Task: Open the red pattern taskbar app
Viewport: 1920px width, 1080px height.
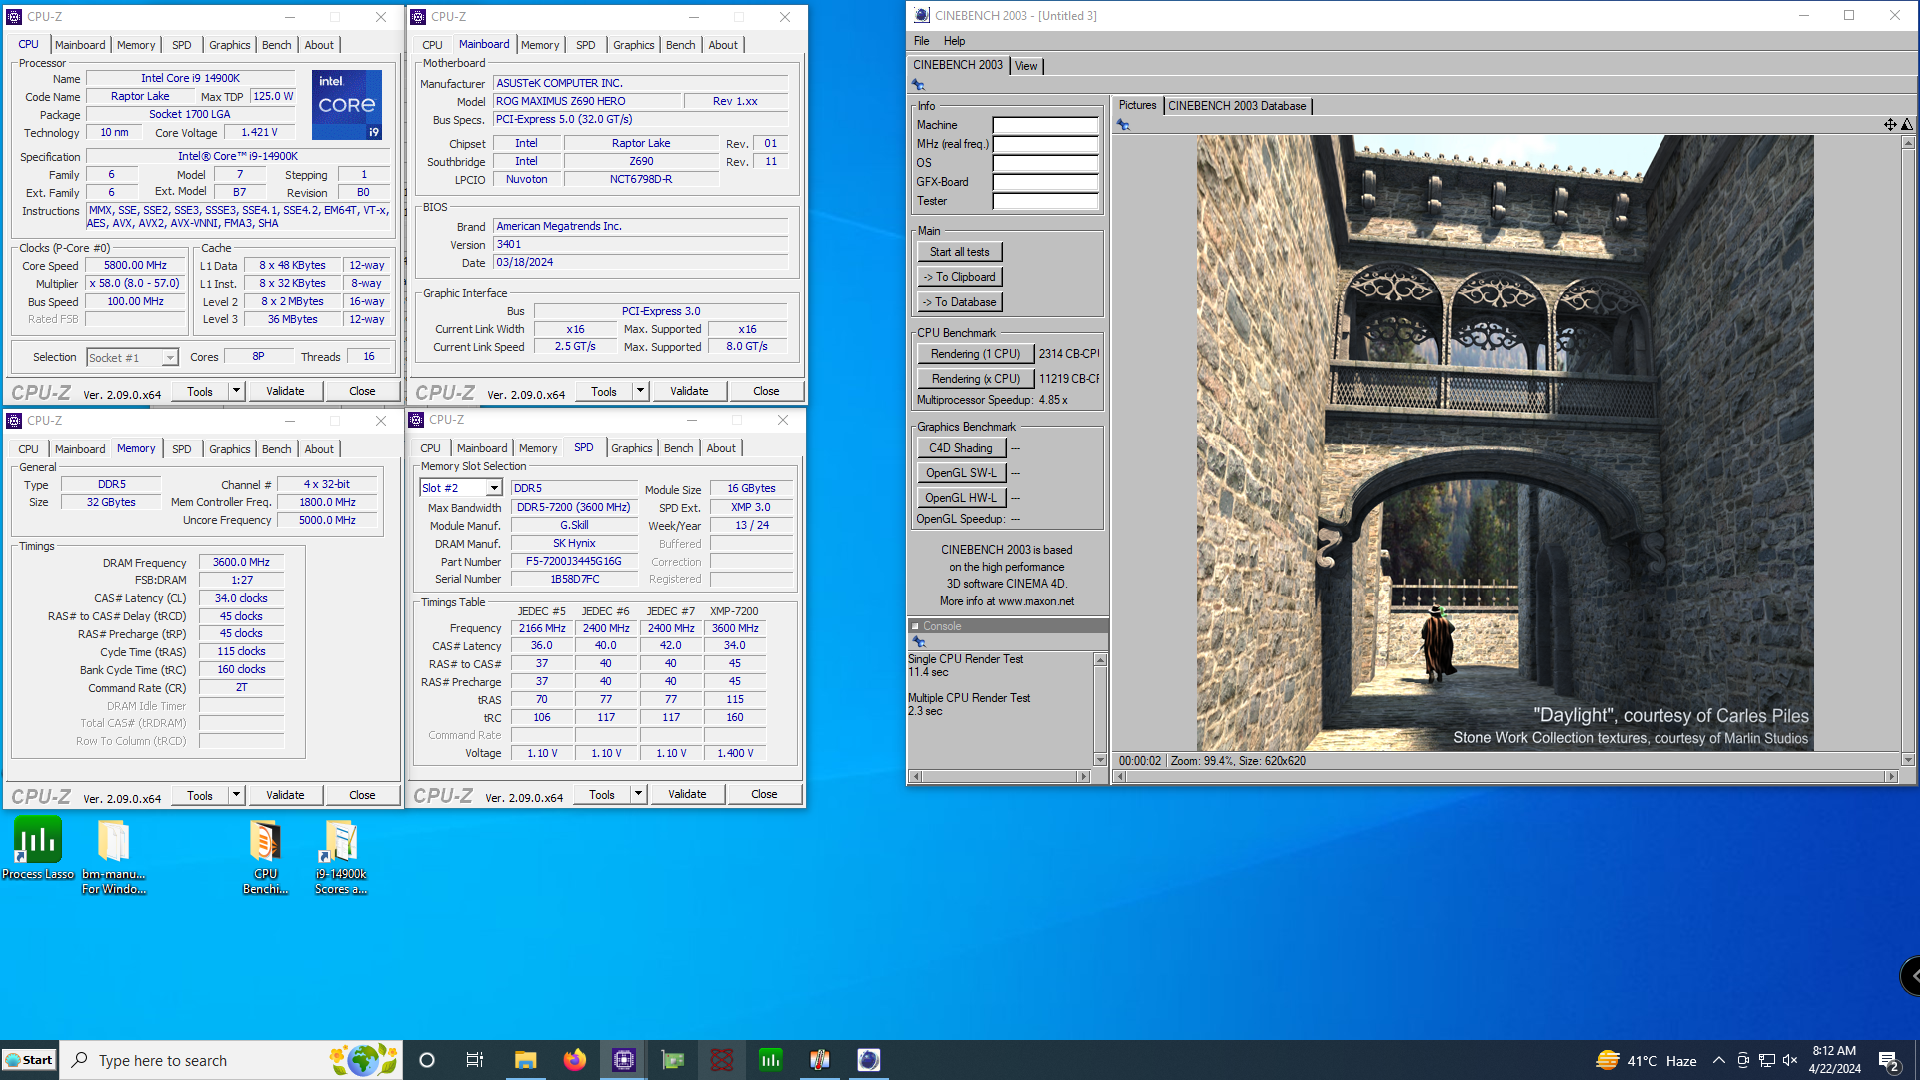Action: tap(721, 1060)
